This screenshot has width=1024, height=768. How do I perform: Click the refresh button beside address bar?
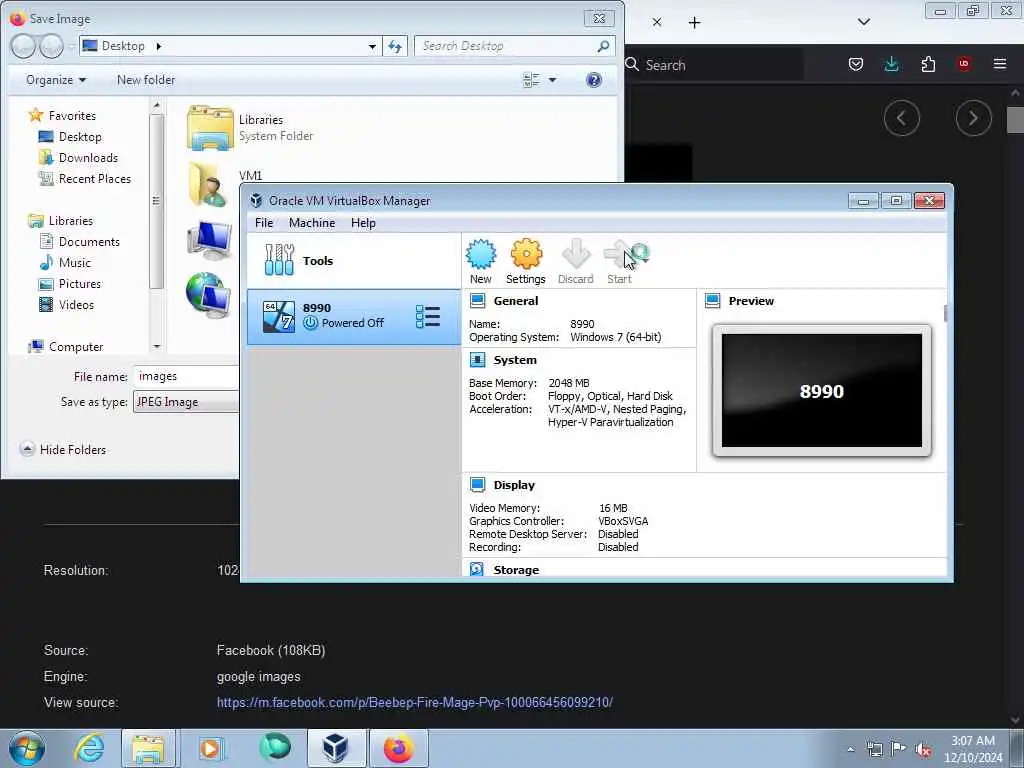[395, 46]
